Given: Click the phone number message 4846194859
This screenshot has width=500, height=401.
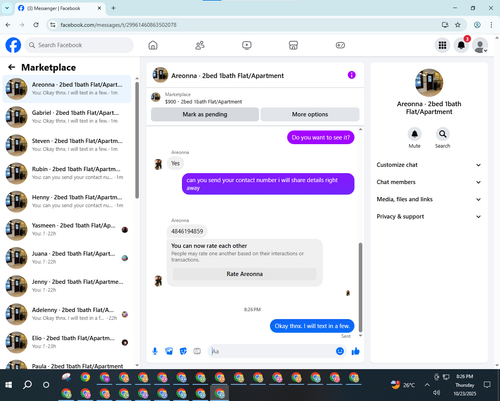Looking at the screenshot, I should pyautogui.click(x=187, y=231).
